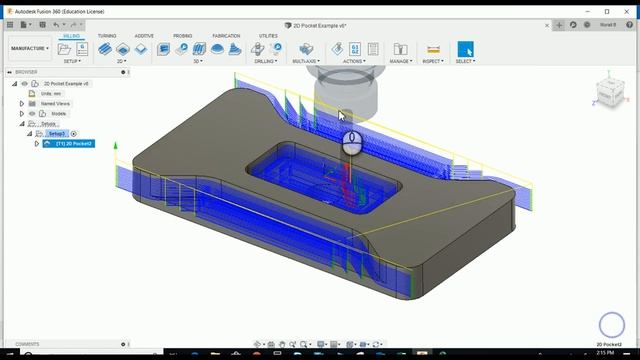This screenshot has height=360, width=640.
Task: Click the NC program icon in Setup group
Action: click(82, 49)
